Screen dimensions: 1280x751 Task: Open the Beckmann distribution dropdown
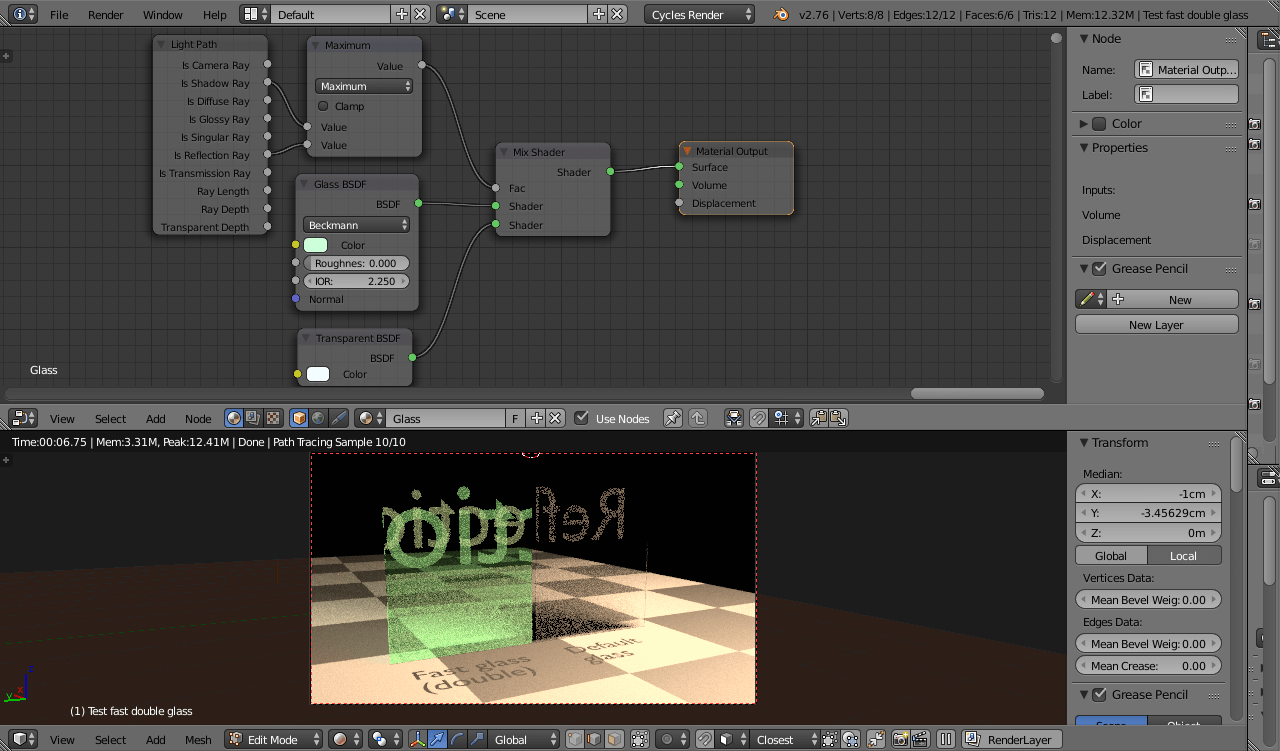tap(356, 224)
